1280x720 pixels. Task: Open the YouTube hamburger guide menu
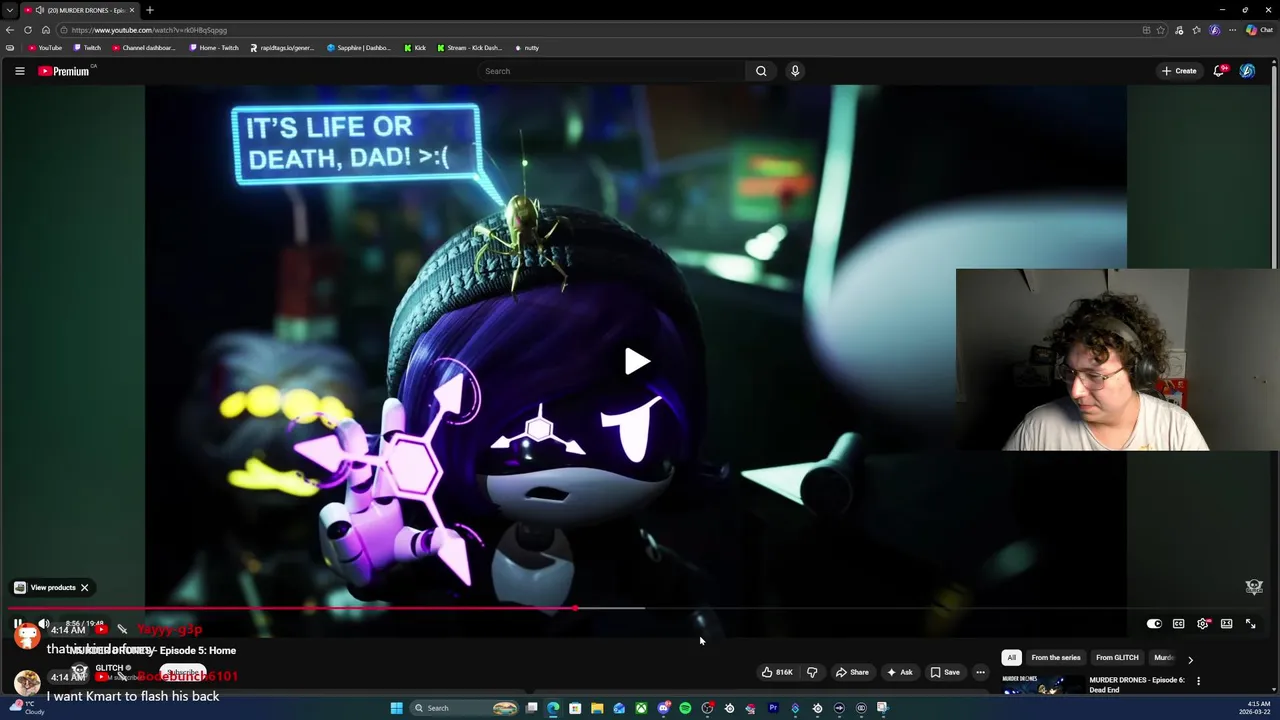(19, 71)
